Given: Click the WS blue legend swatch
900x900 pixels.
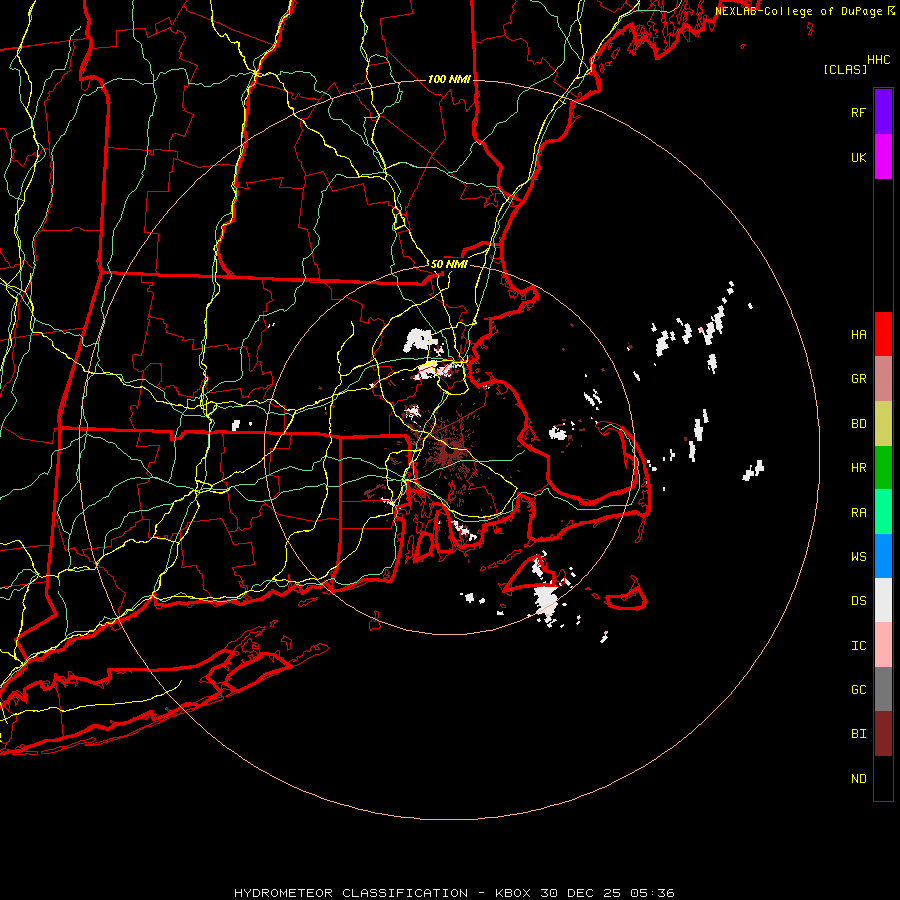Looking at the screenshot, I should (x=883, y=556).
